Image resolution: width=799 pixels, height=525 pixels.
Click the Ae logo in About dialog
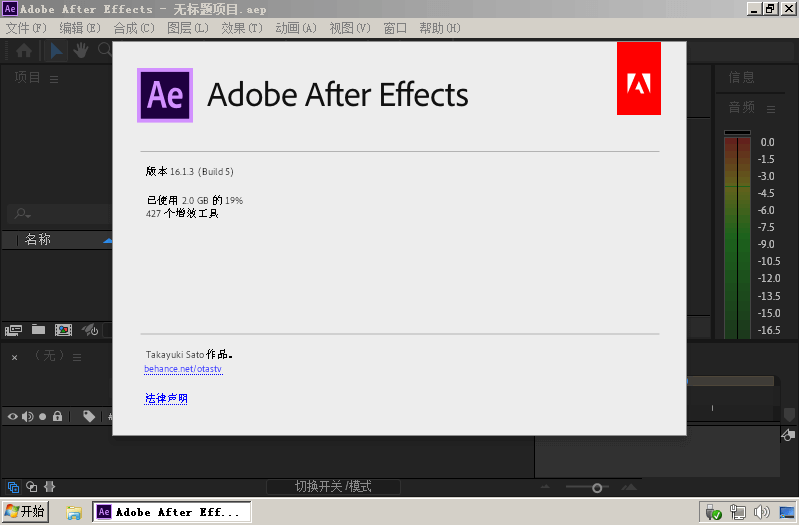(165, 95)
